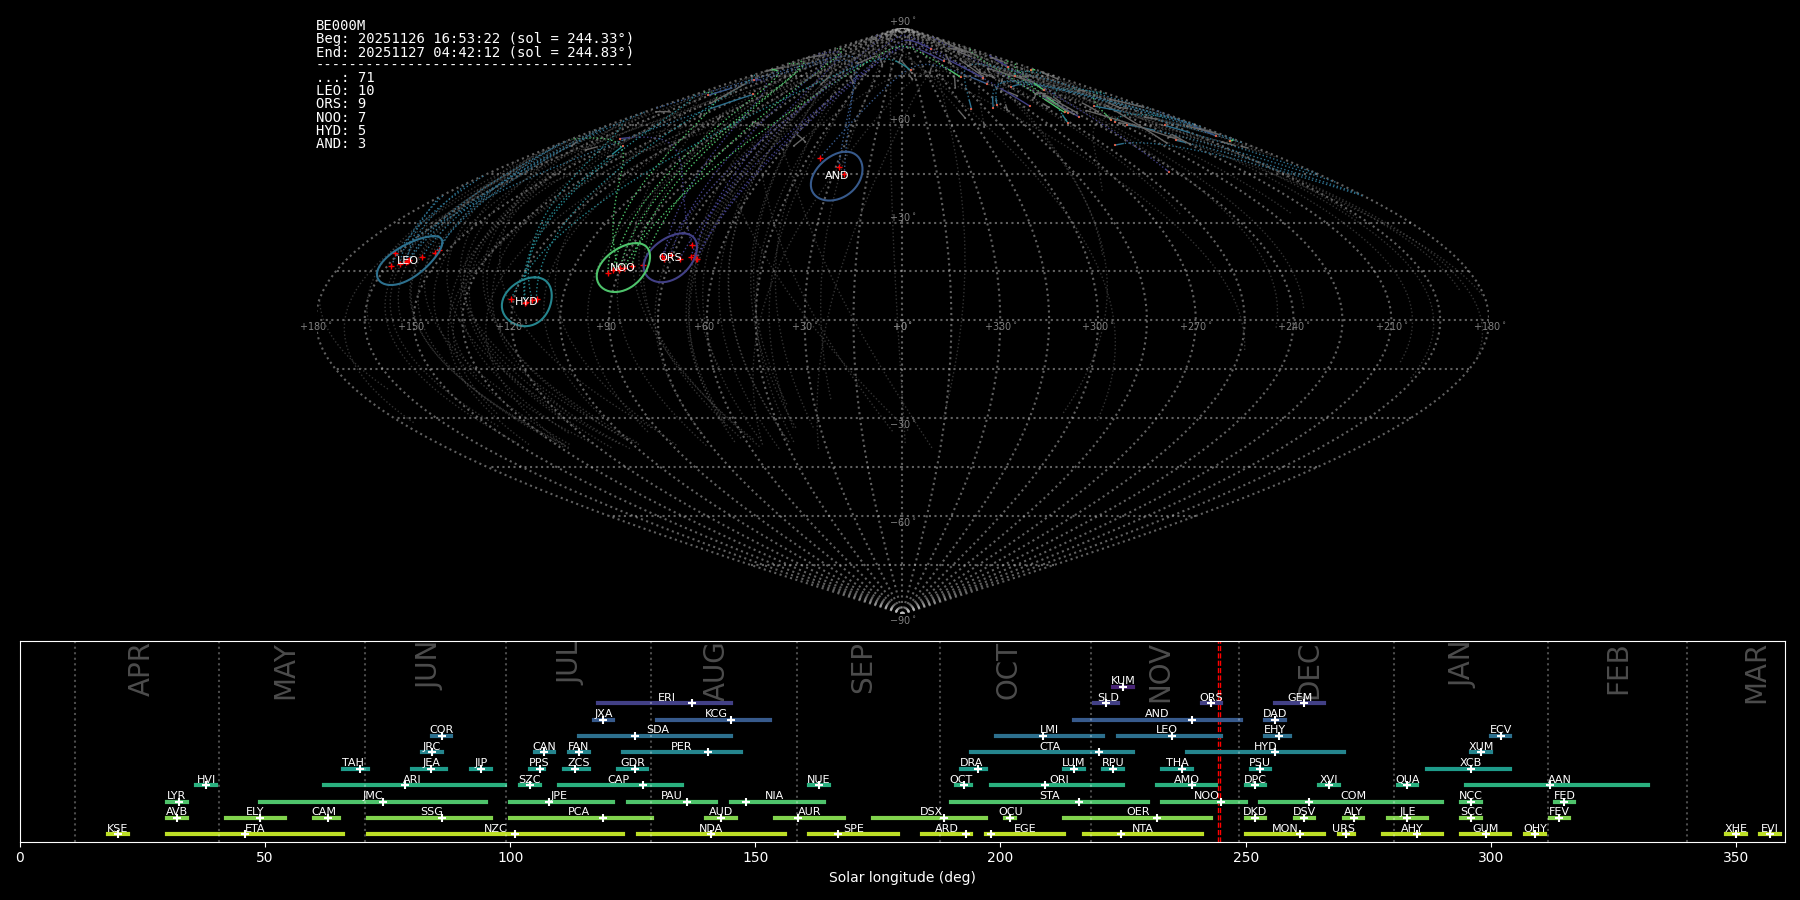Screen dimensions: 1800x900
Task: Click the LEO radiant ellipse on sky map
Action: 409,260
